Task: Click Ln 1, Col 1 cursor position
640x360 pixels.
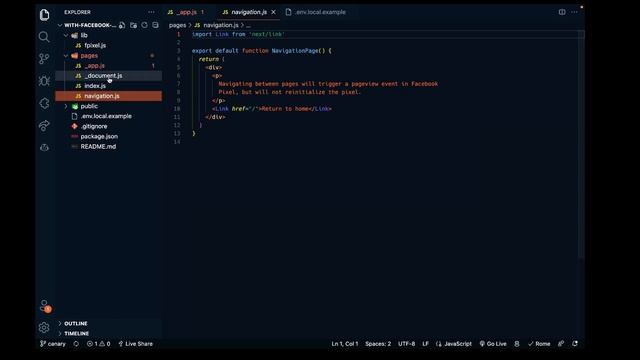Action: coord(345,344)
